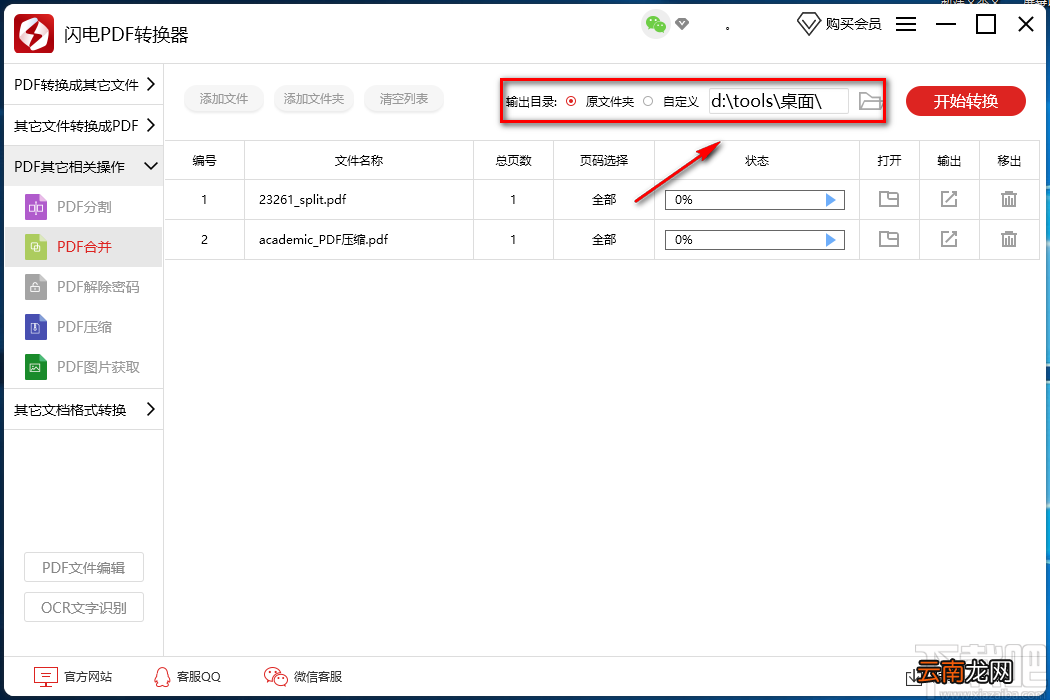Image resolution: width=1050 pixels, height=700 pixels.
Task: Click the PDF压缩 sidebar icon
Action: (36, 327)
